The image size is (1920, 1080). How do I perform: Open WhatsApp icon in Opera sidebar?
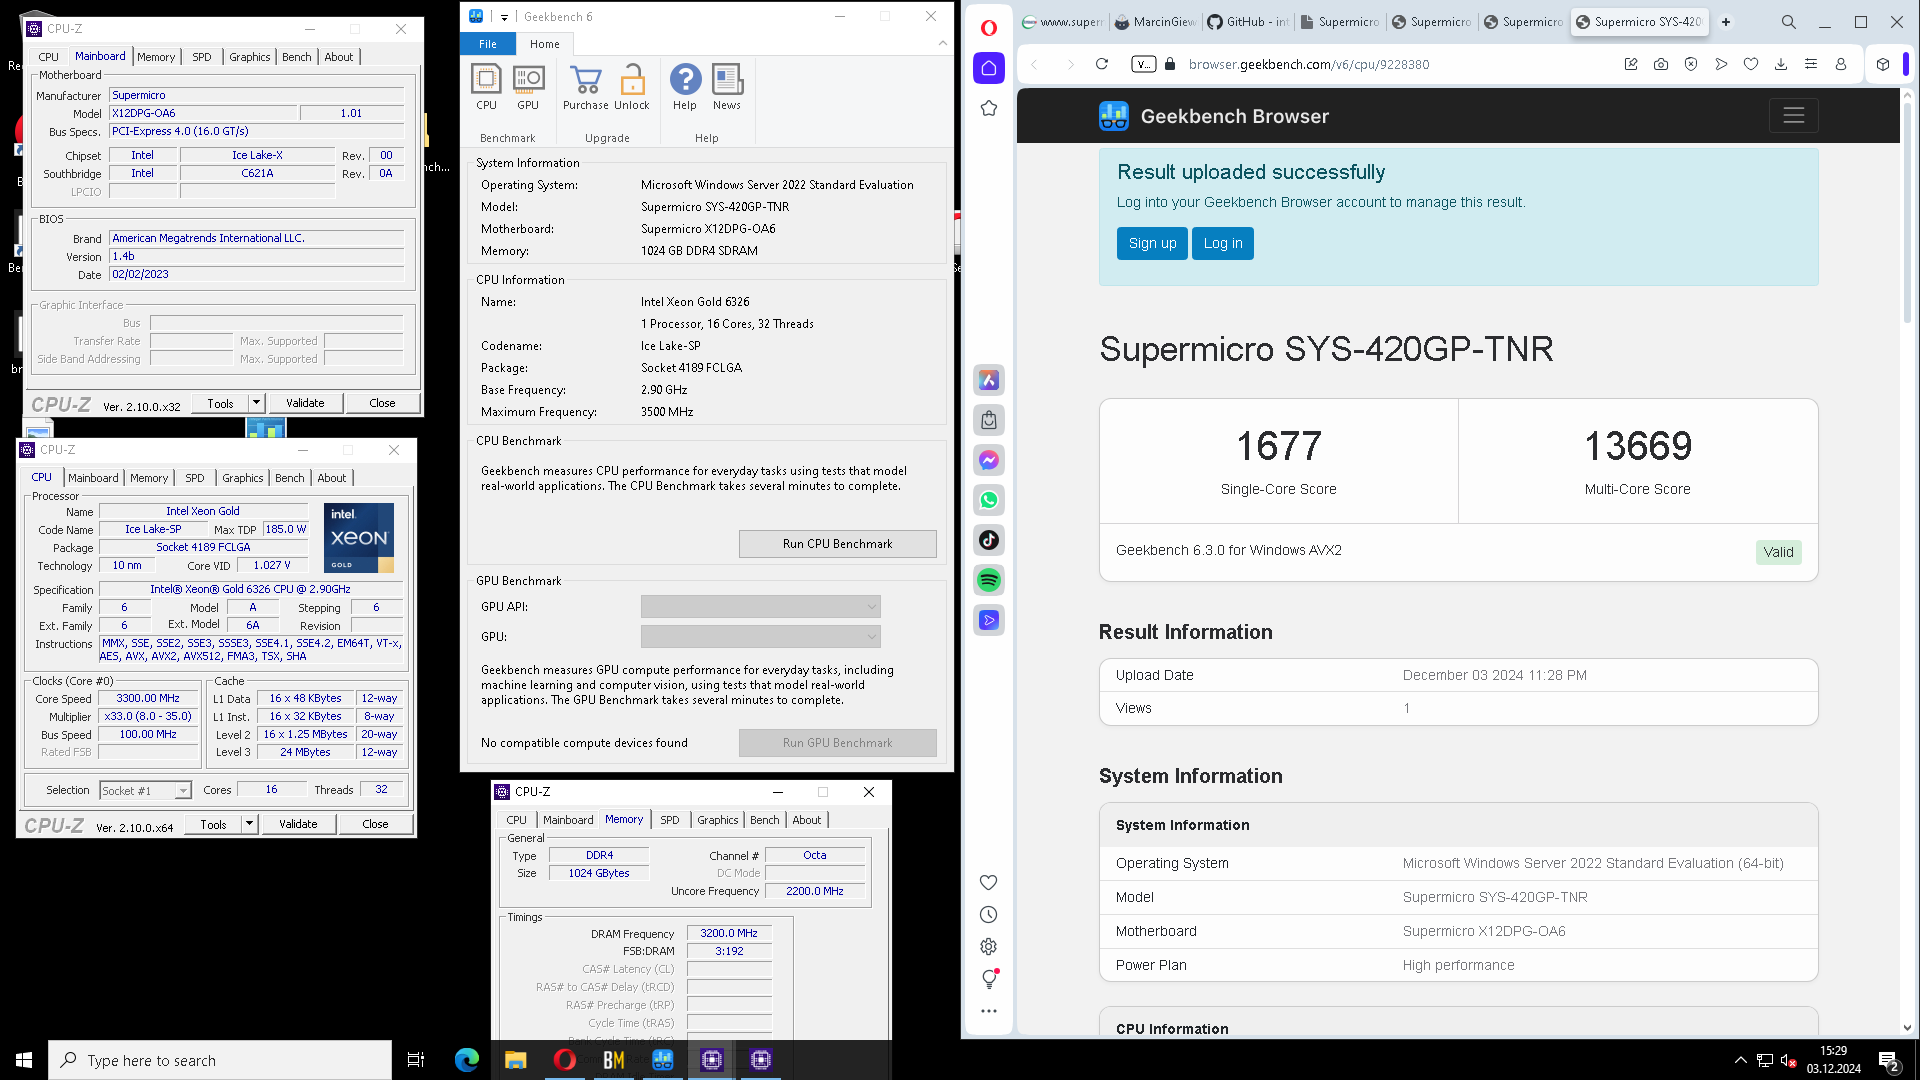989,500
